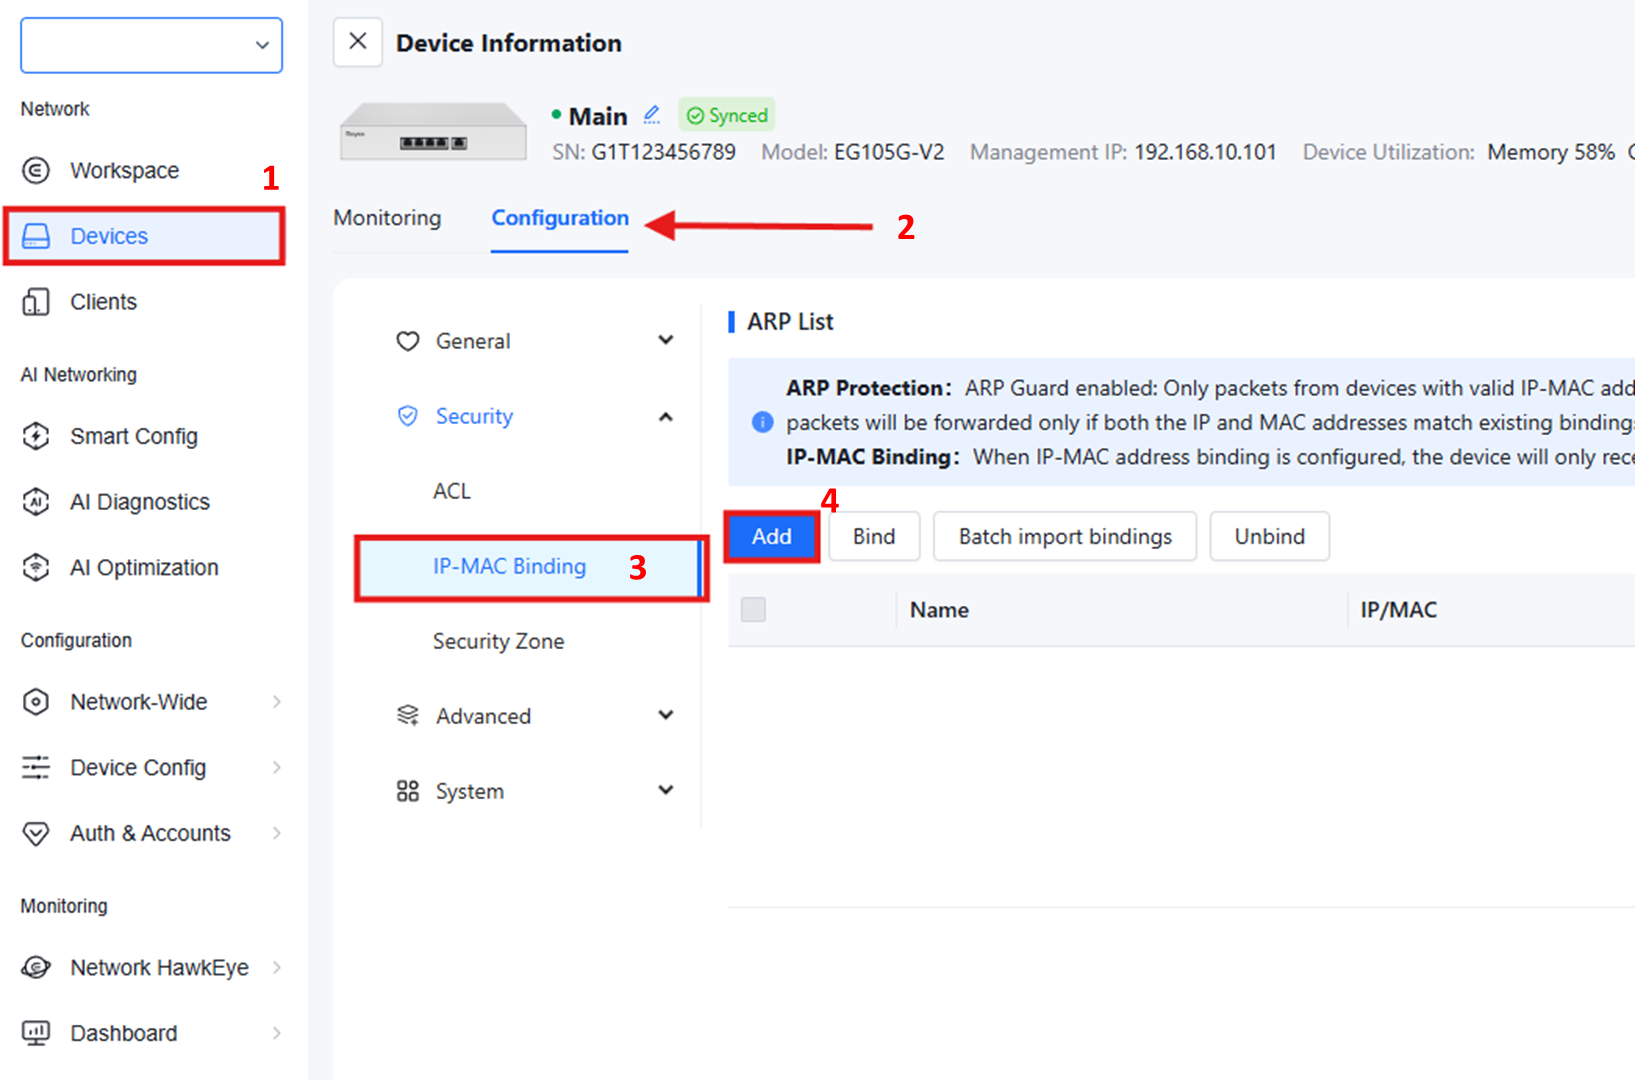Open Clients via its sidebar icon
Viewport: 1635px width, 1080px height.
coord(36,302)
